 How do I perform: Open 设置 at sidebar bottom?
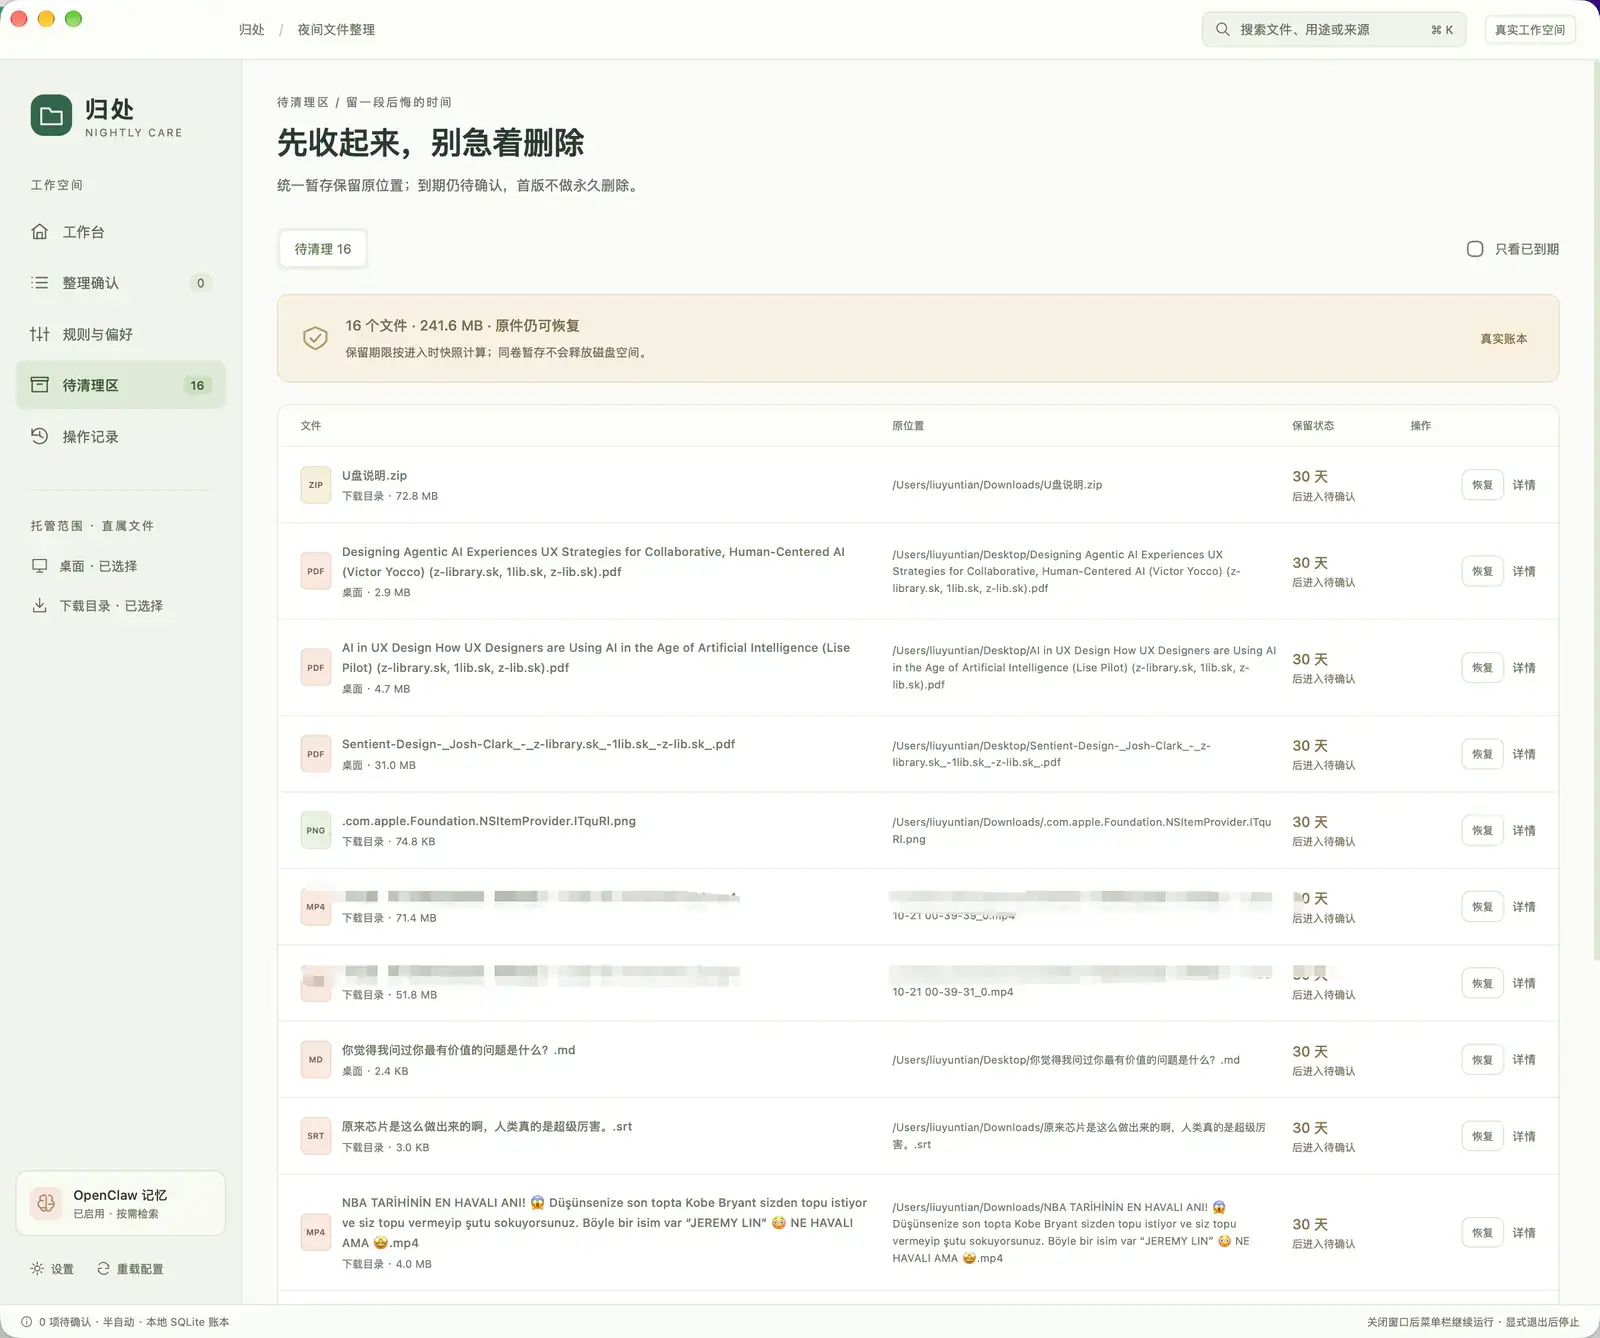tap(52, 1269)
